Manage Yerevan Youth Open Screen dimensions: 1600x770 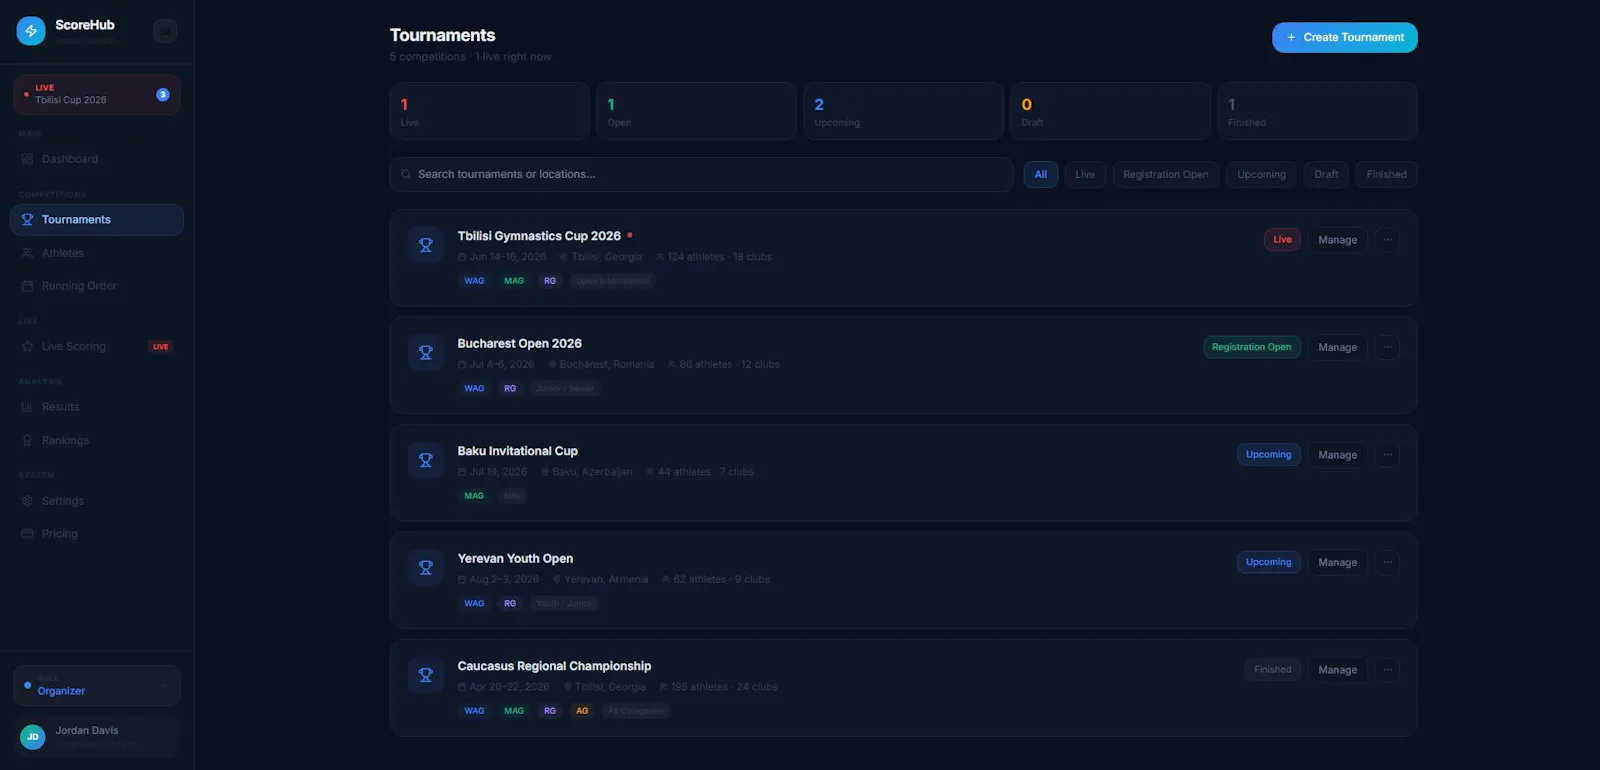(x=1337, y=562)
